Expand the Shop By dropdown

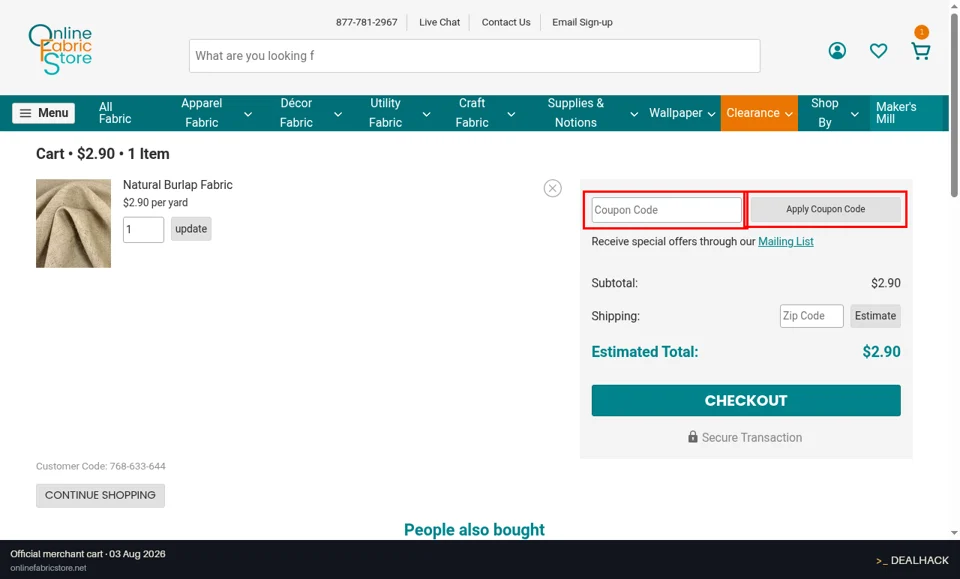(855, 114)
